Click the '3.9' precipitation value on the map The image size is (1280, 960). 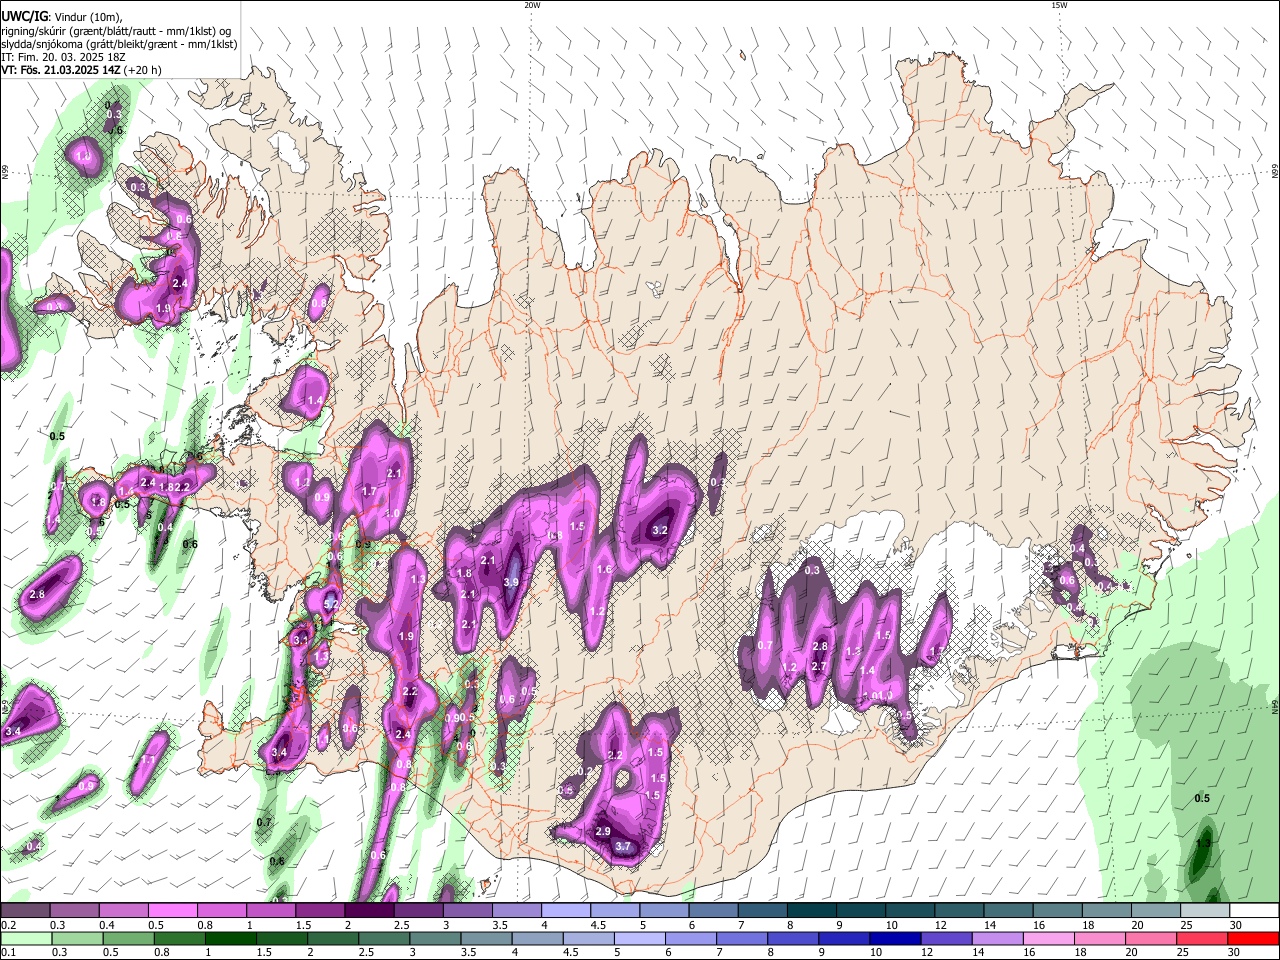(511, 582)
